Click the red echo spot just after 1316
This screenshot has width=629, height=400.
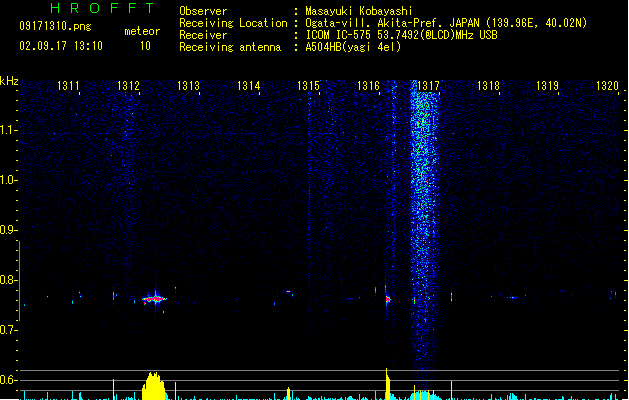[388, 299]
